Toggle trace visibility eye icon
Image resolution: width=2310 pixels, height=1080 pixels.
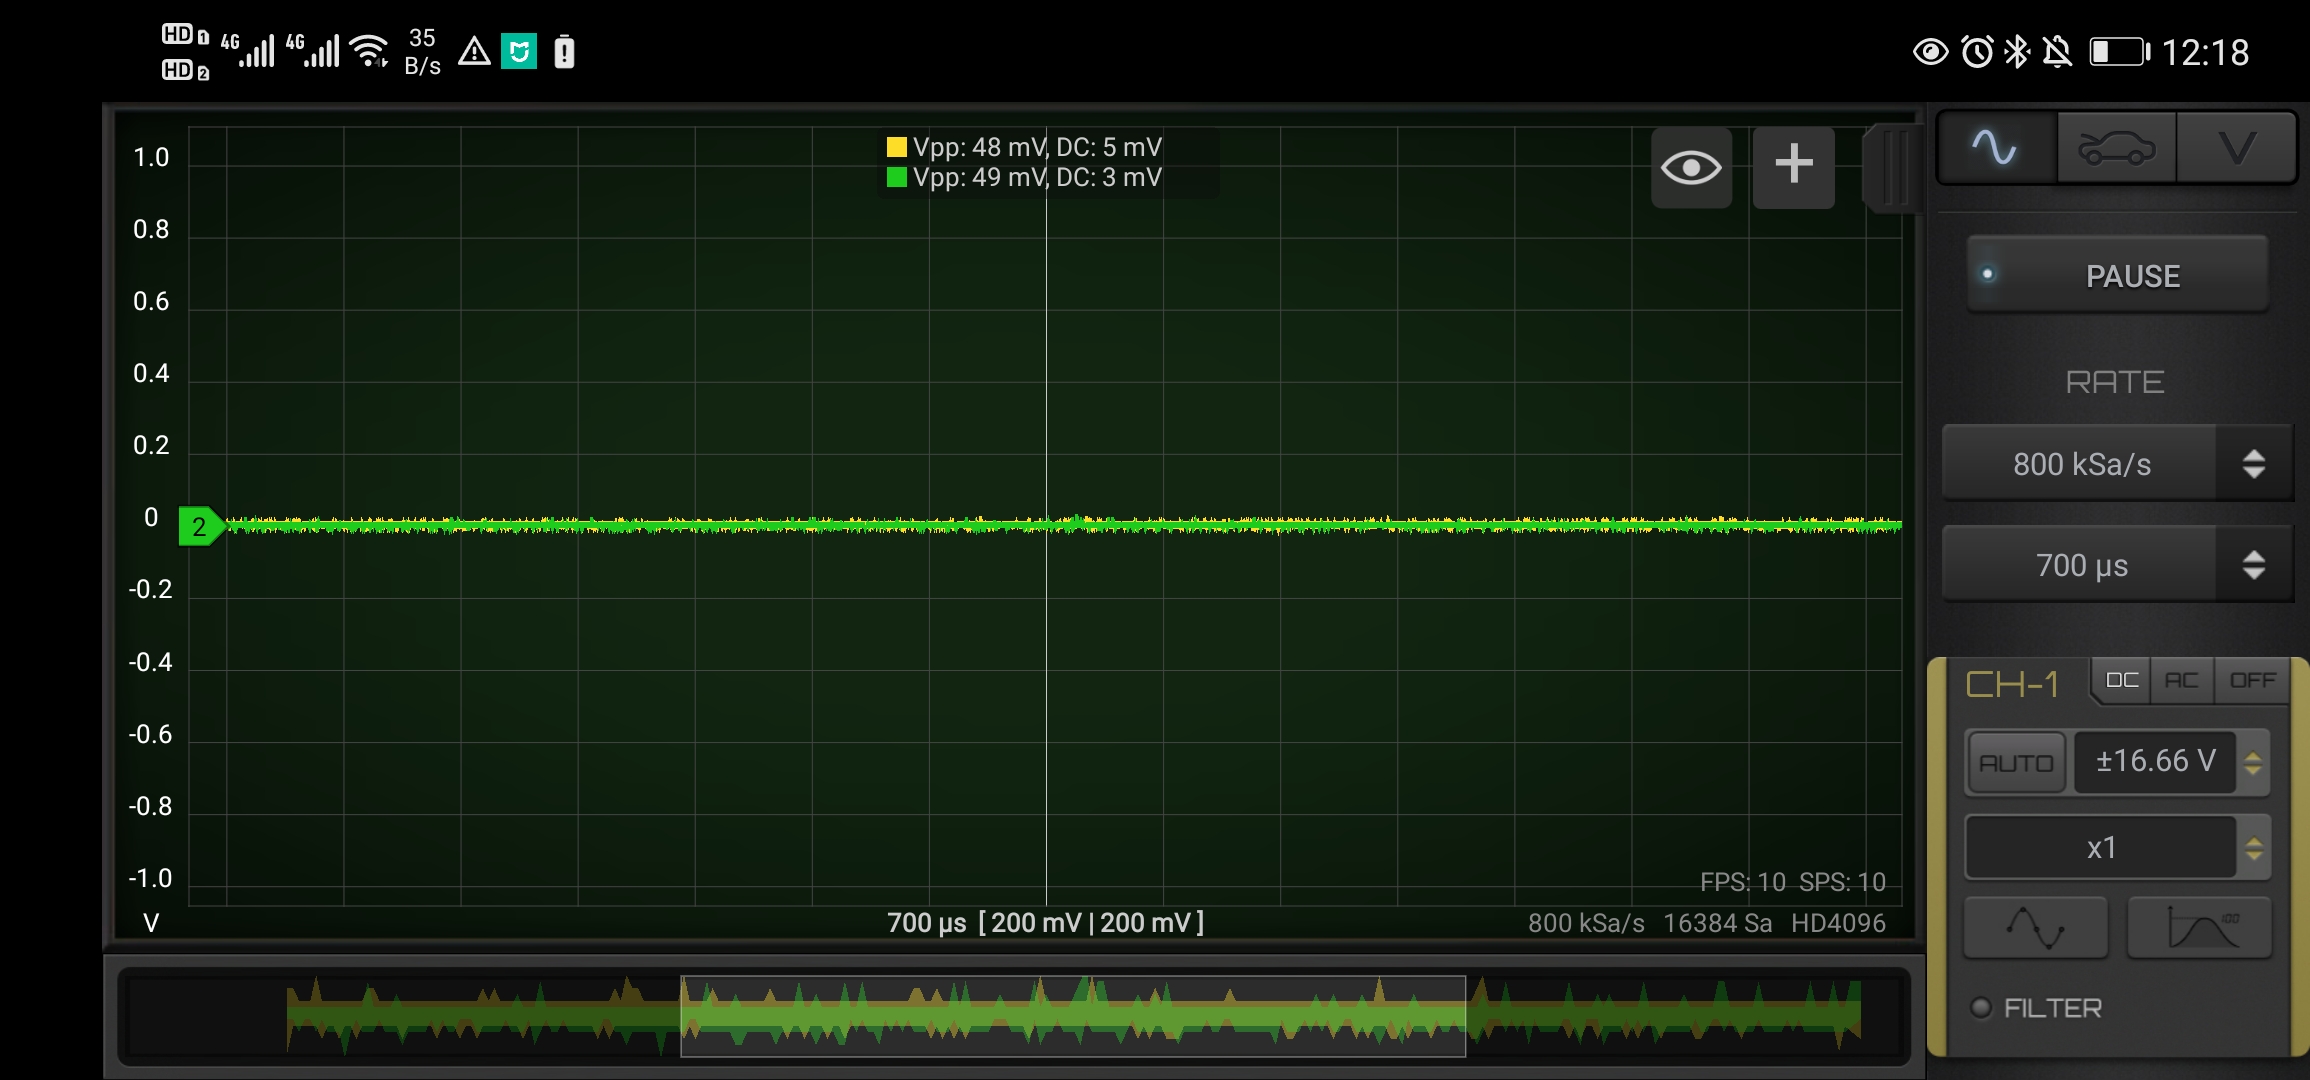click(1691, 167)
